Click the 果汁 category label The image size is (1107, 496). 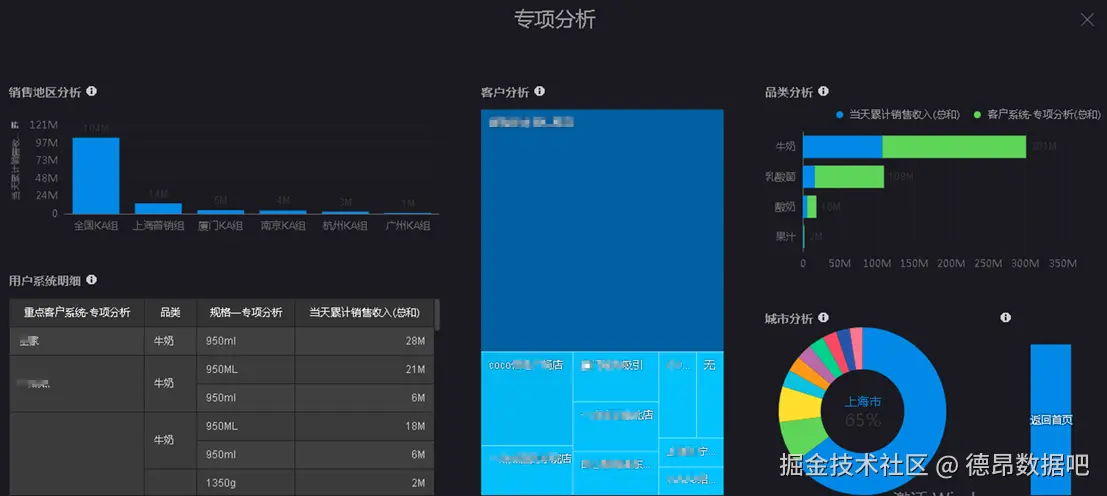(785, 236)
